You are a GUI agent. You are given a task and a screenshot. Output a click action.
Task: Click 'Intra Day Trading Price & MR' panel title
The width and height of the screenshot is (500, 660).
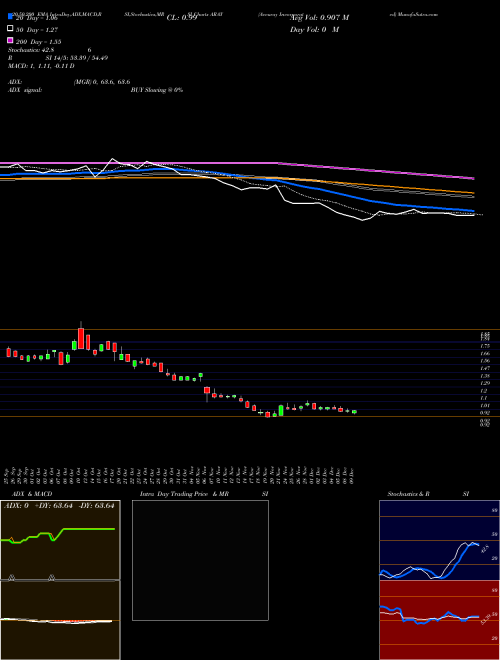pos(184,494)
